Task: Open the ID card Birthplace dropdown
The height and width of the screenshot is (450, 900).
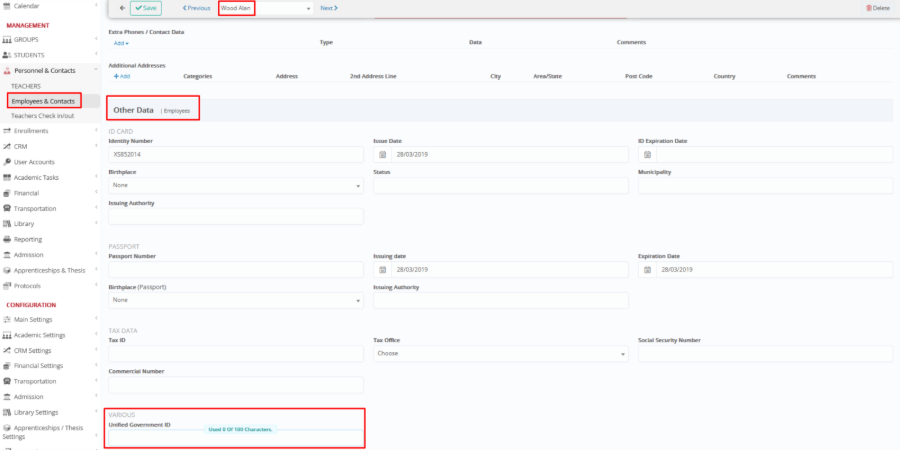Action: (x=235, y=185)
